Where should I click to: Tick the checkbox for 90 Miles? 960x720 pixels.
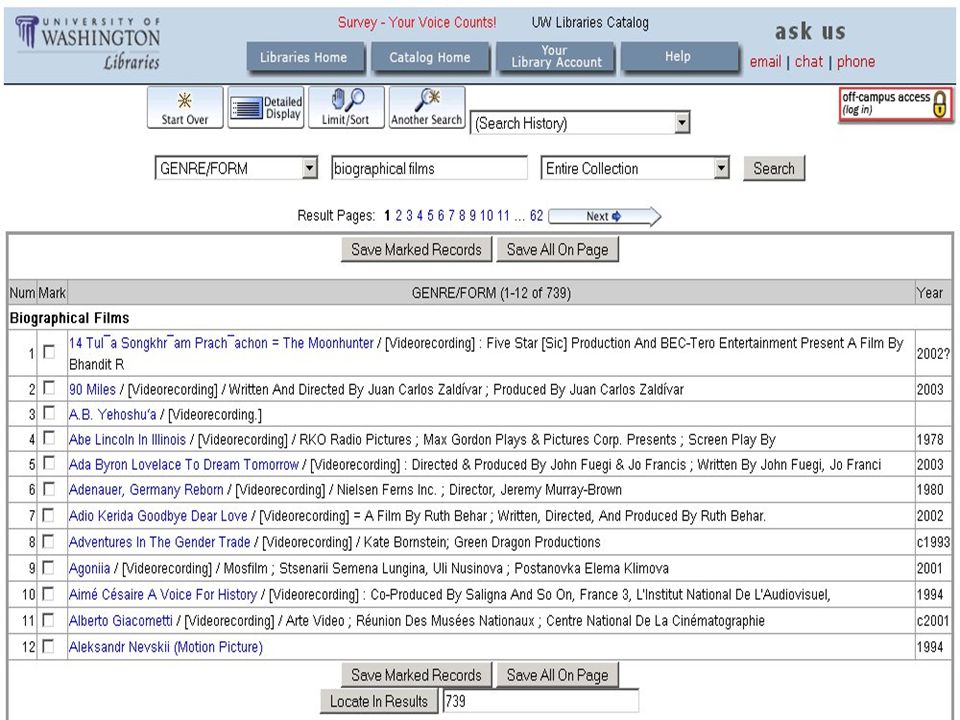tap(49, 388)
